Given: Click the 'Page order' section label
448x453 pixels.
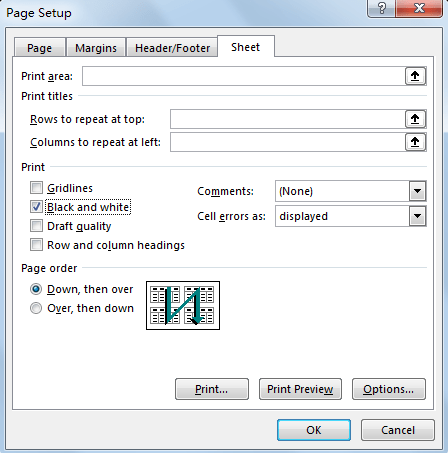Looking at the screenshot, I should 49,268.
